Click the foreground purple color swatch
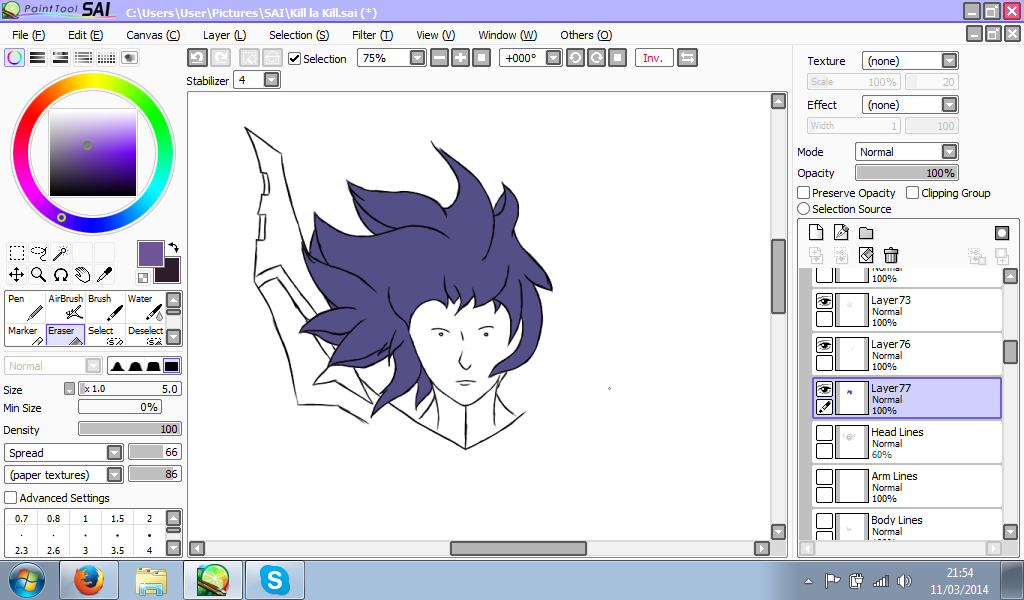Image resolution: width=1024 pixels, height=600 pixels. (151, 253)
